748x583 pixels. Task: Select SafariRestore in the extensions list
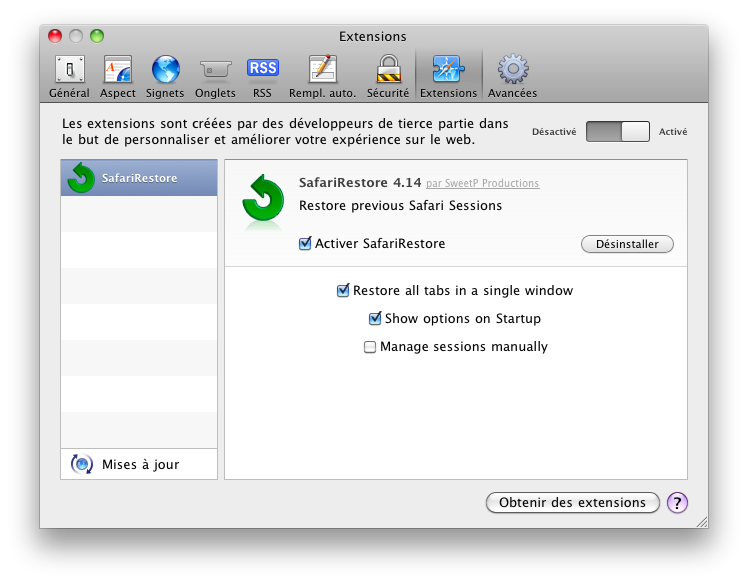139,178
